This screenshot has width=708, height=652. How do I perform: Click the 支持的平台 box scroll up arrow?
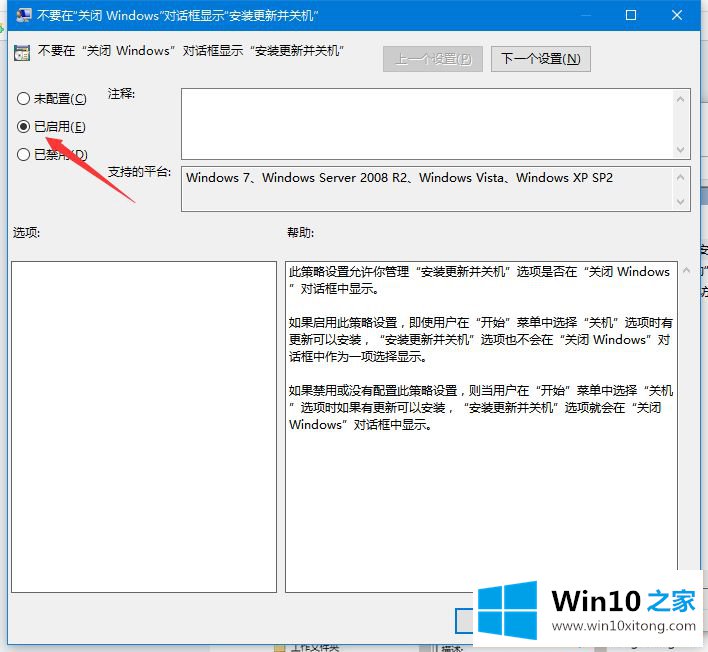680,177
